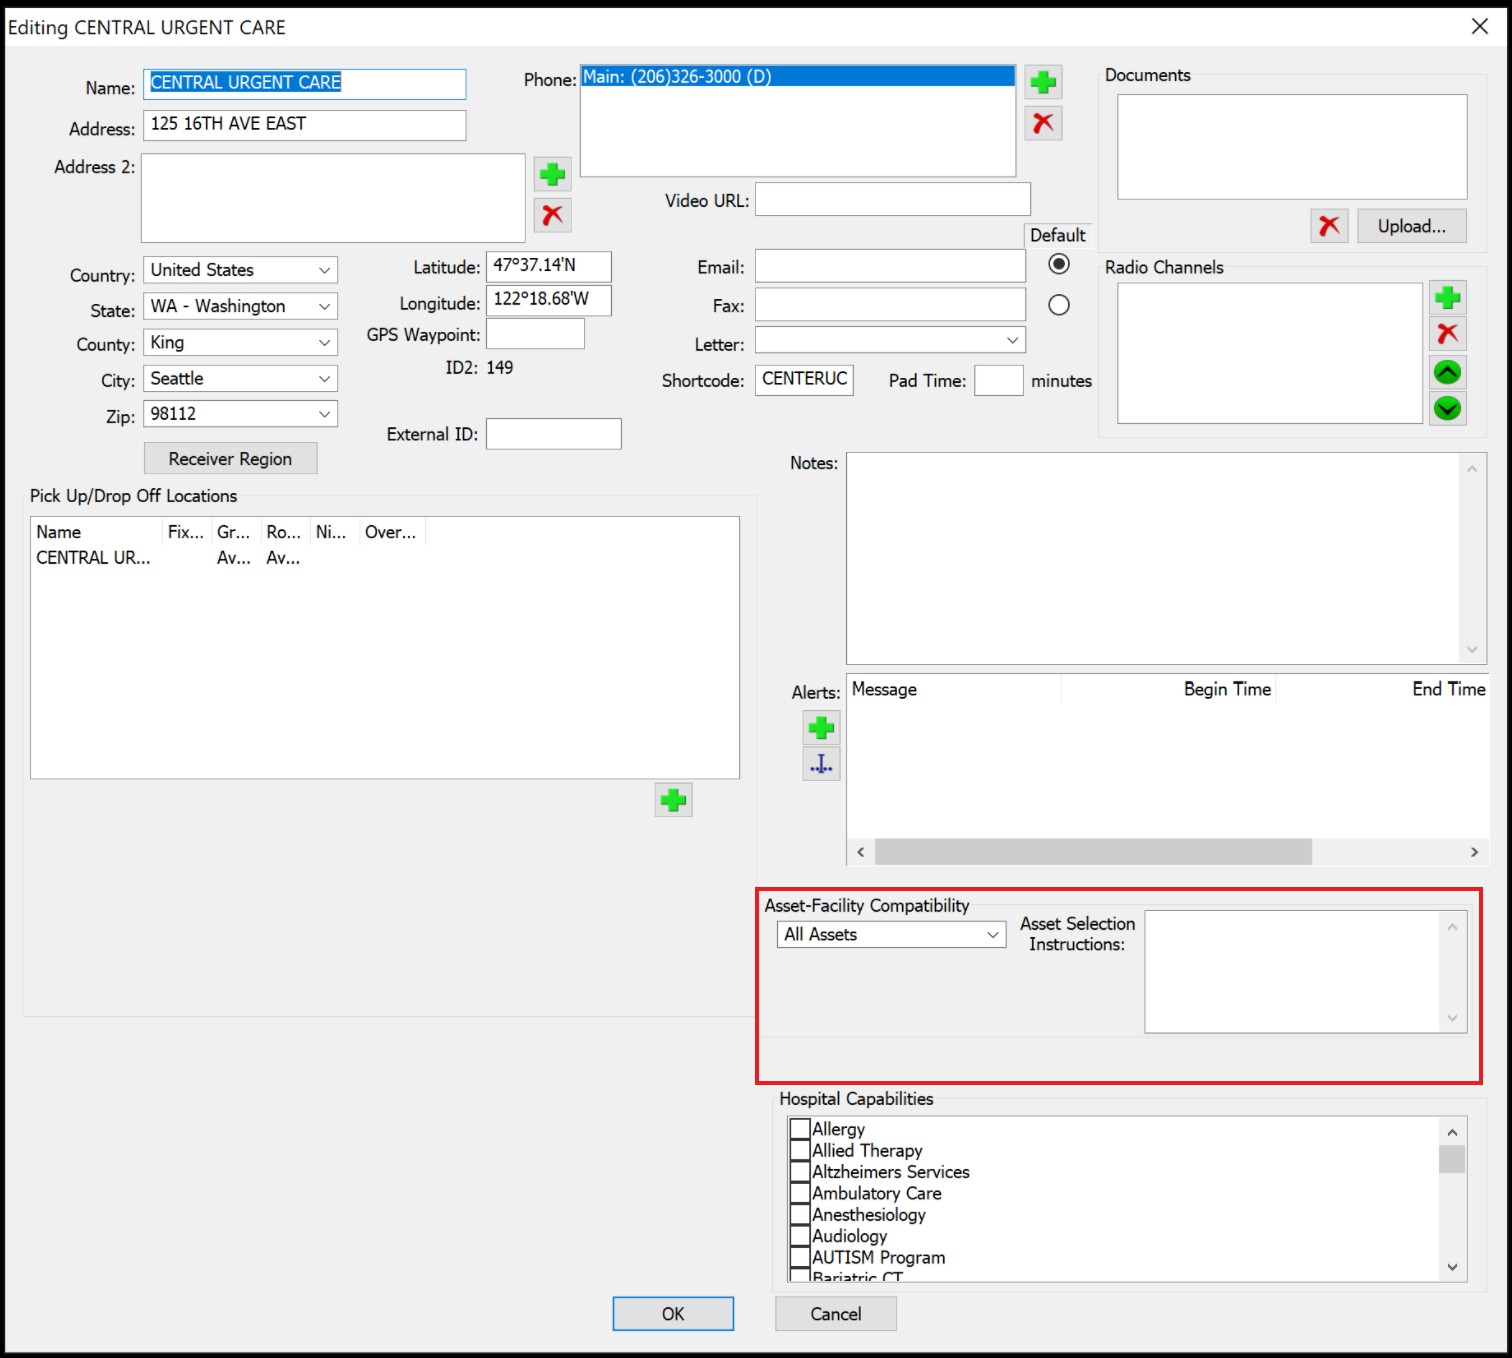Add a phone number with green plus icon

[x=1043, y=82]
